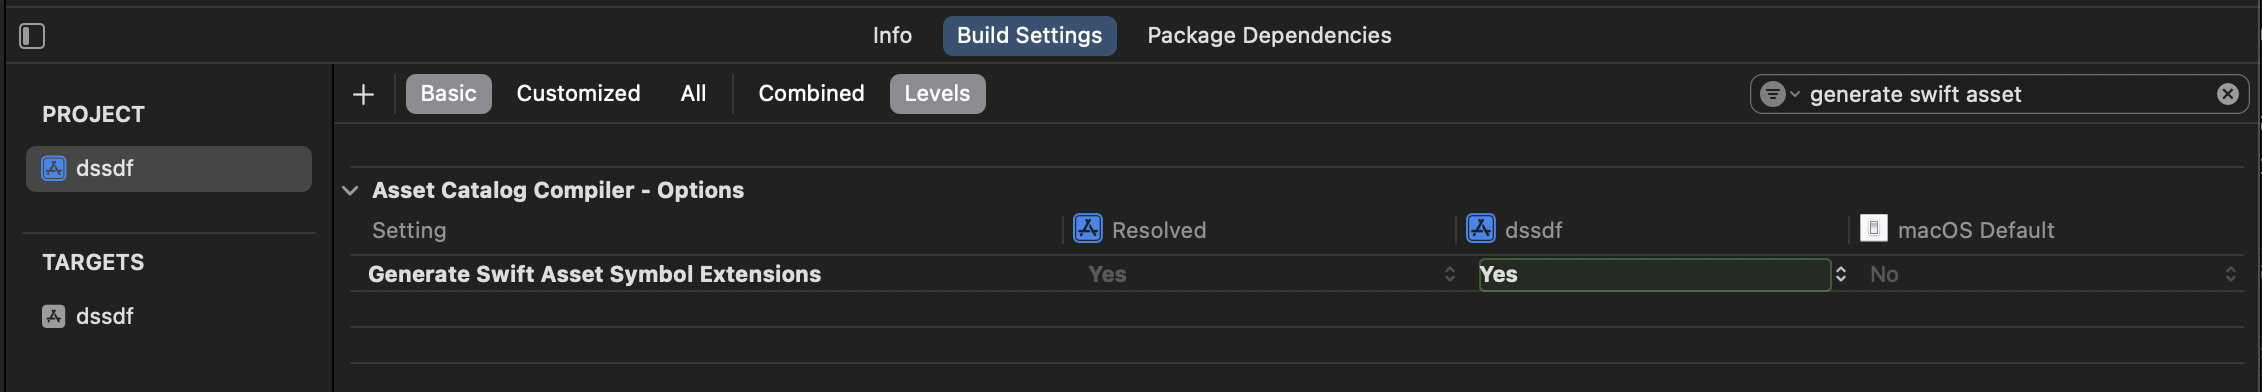Viewport: 2262px width, 392px height.
Task: Enable the Basic settings filter
Action: 449,94
